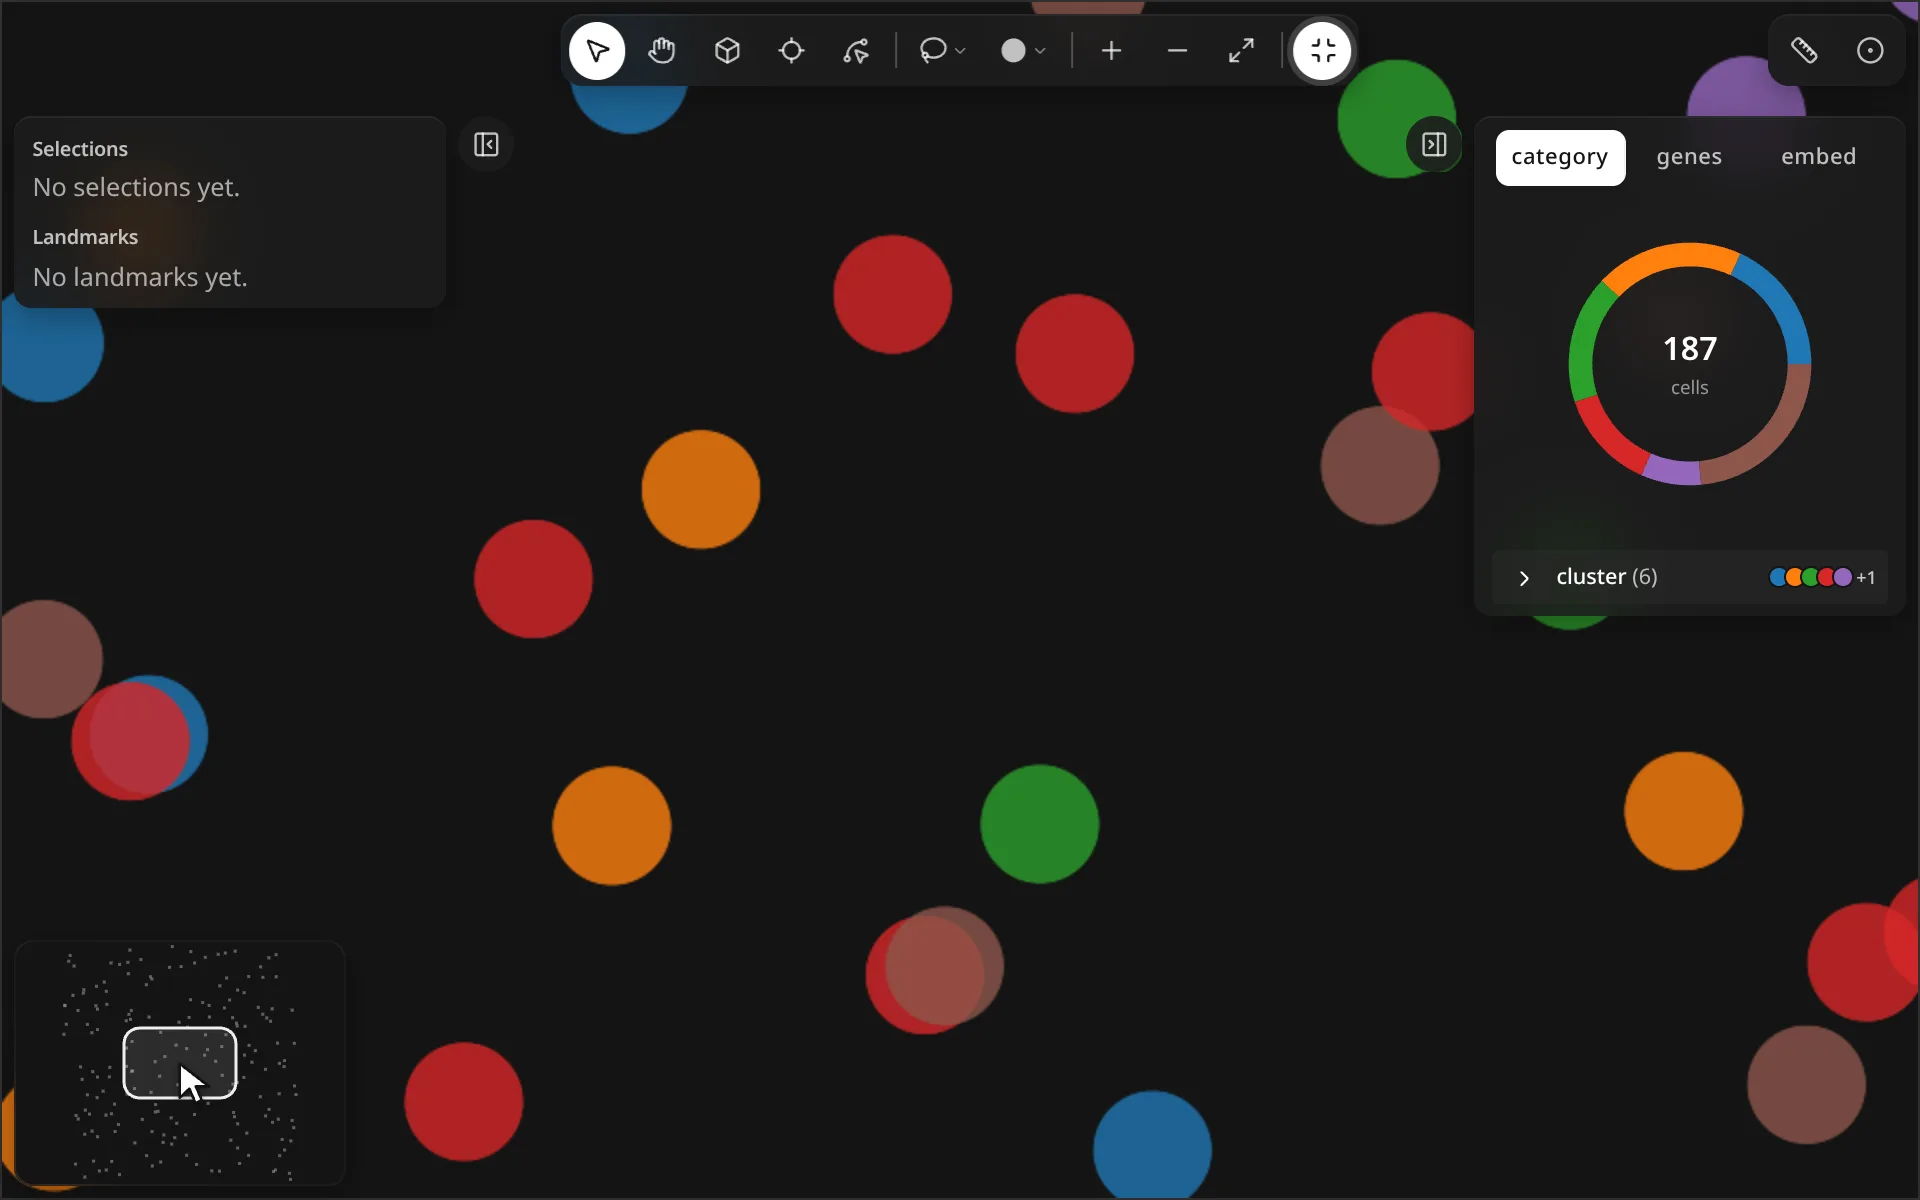Click the circle-dot recenter icon
Viewport: 1920px width, 1200px height.
coord(1870,51)
